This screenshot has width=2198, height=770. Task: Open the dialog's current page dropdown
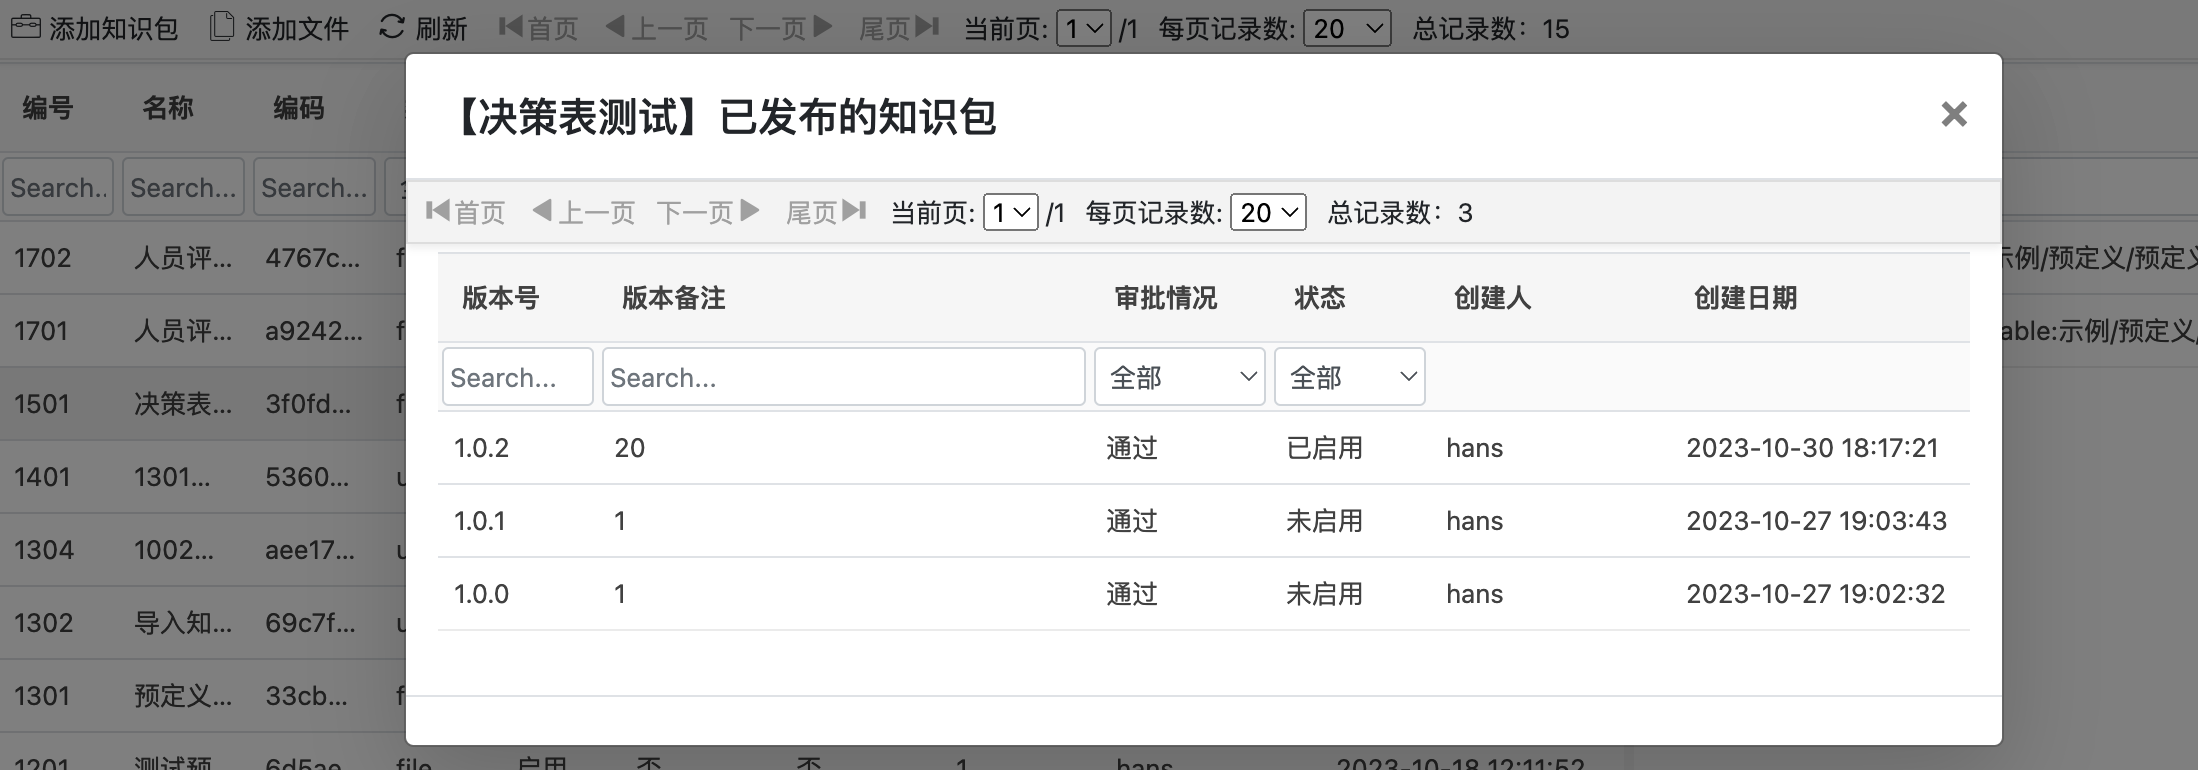tap(1010, 212)
